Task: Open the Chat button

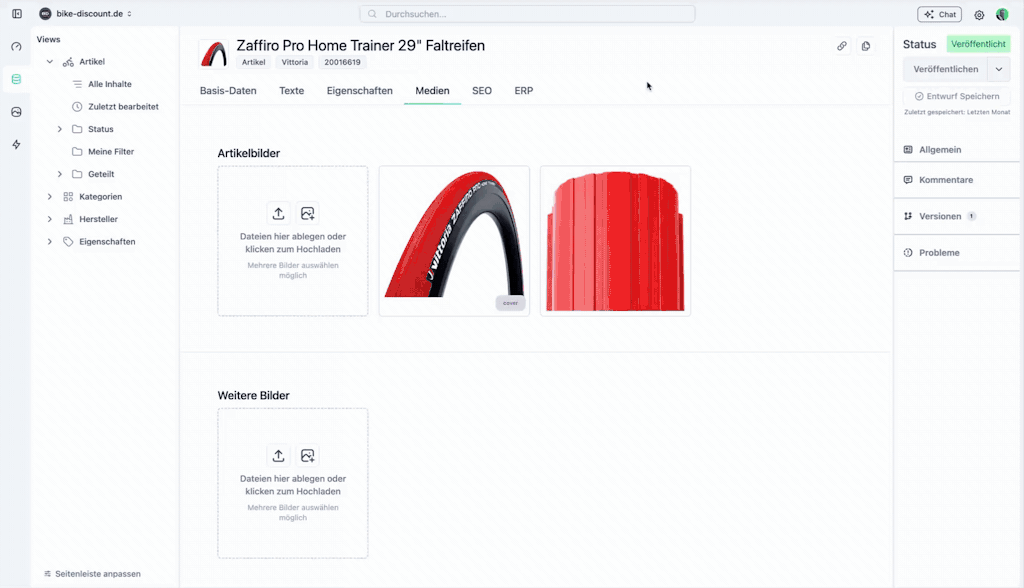Action: 939,15
